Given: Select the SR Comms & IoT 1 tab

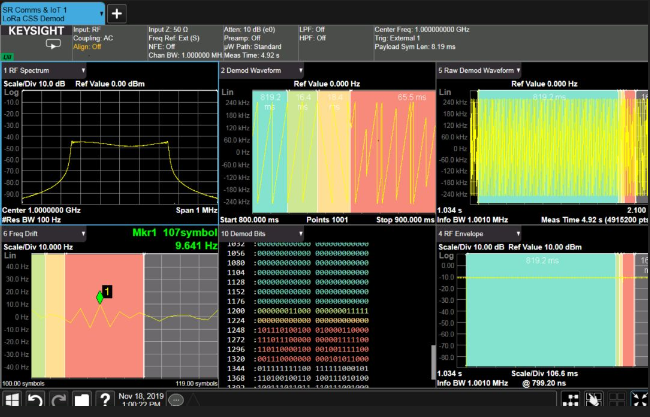Looking at the screenshot, I should point(50,13).
